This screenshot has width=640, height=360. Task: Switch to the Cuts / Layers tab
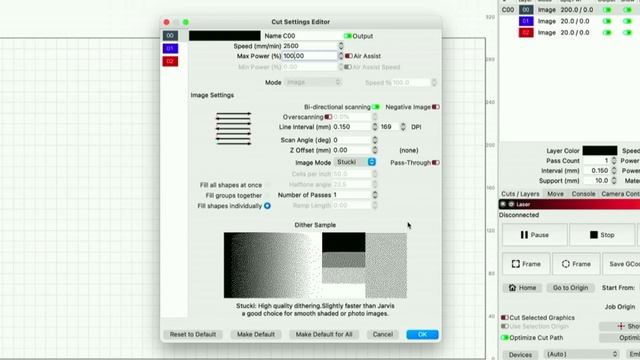[520, 194]
